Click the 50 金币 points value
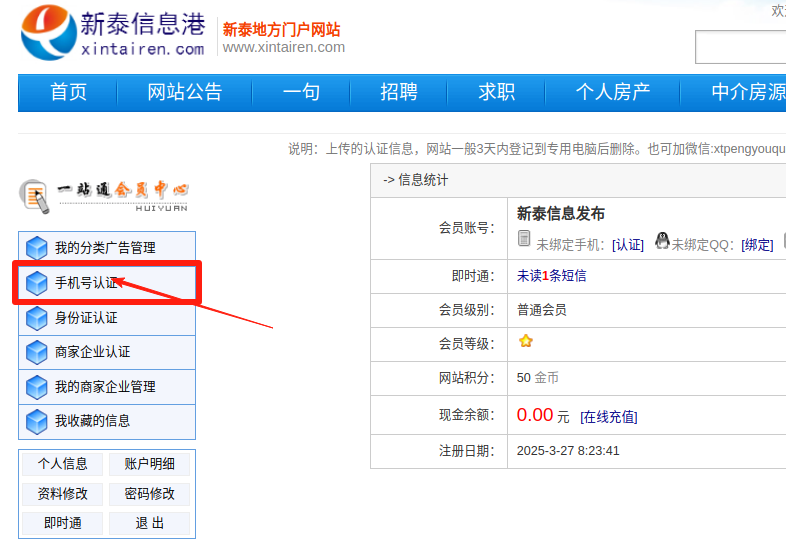Viewport: 786px width, 546px height. coord(538,378)
